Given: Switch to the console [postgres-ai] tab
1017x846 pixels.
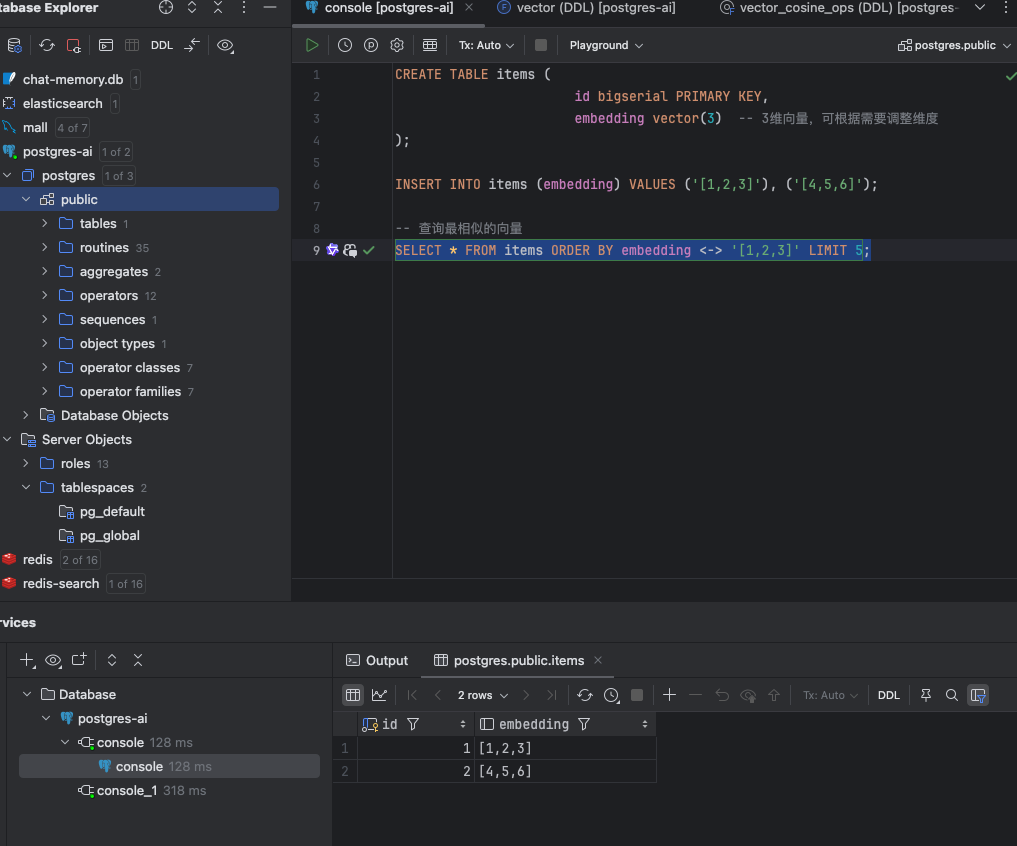Looking at the screenshot, I should 388,8.
